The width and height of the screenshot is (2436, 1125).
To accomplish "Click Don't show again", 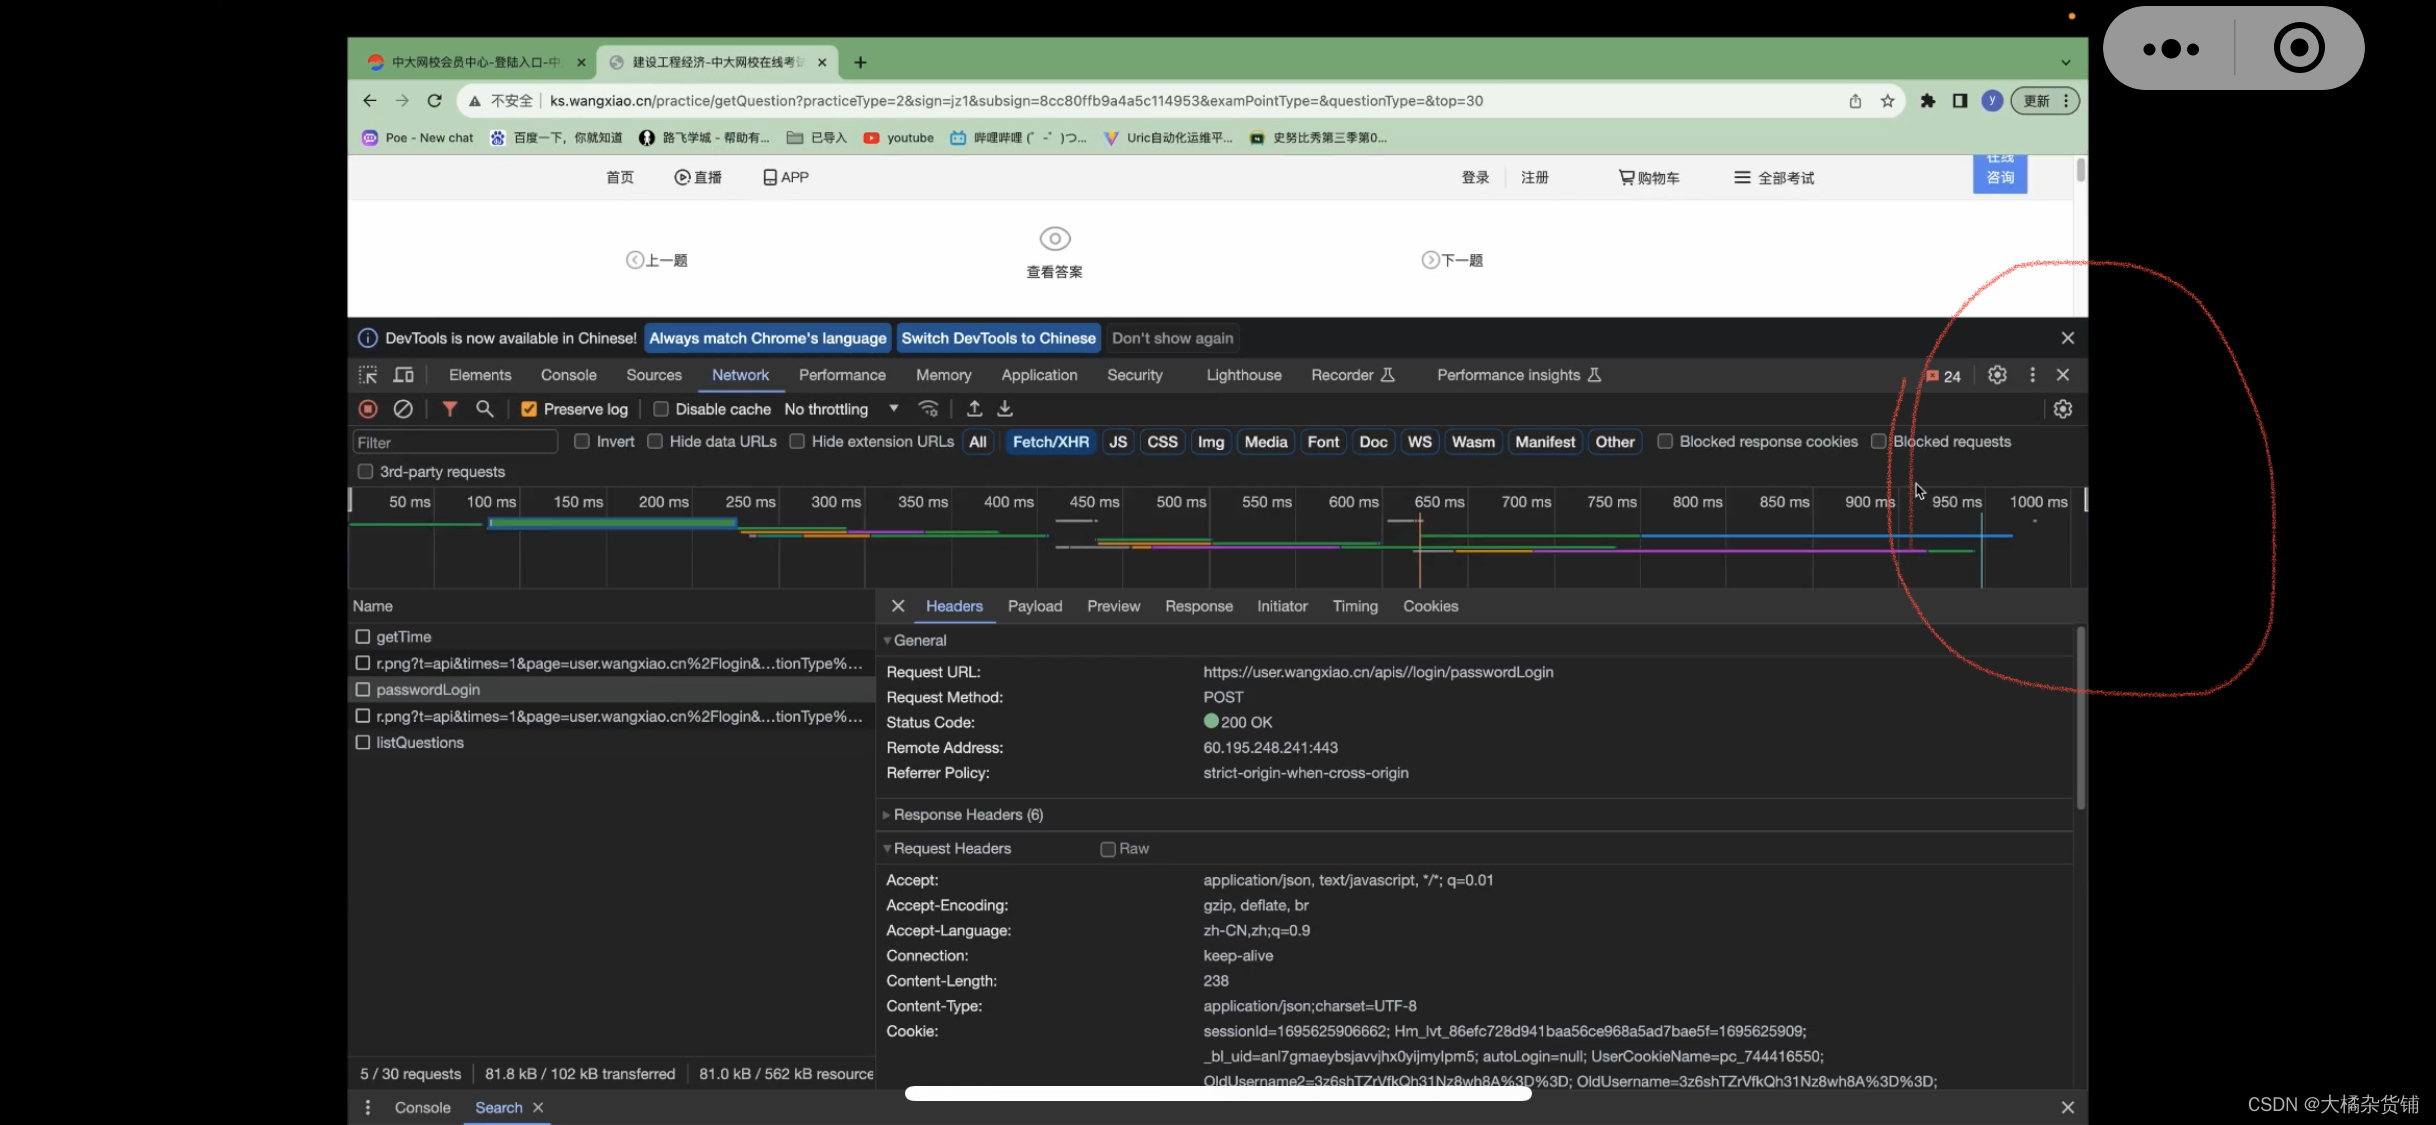I will (x=1173, y=338).
